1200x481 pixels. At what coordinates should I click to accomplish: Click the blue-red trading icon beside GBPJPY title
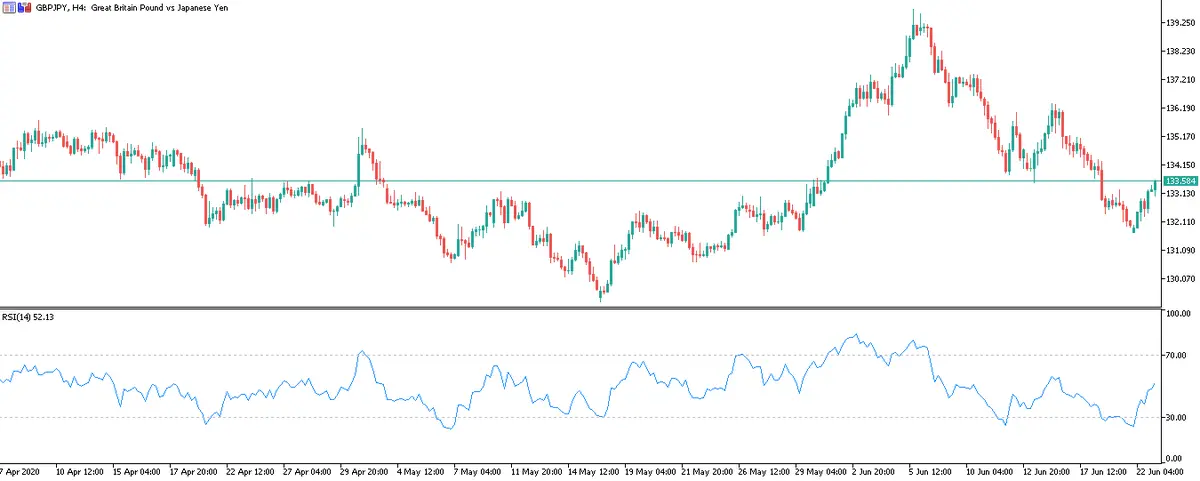click(24, 7)
